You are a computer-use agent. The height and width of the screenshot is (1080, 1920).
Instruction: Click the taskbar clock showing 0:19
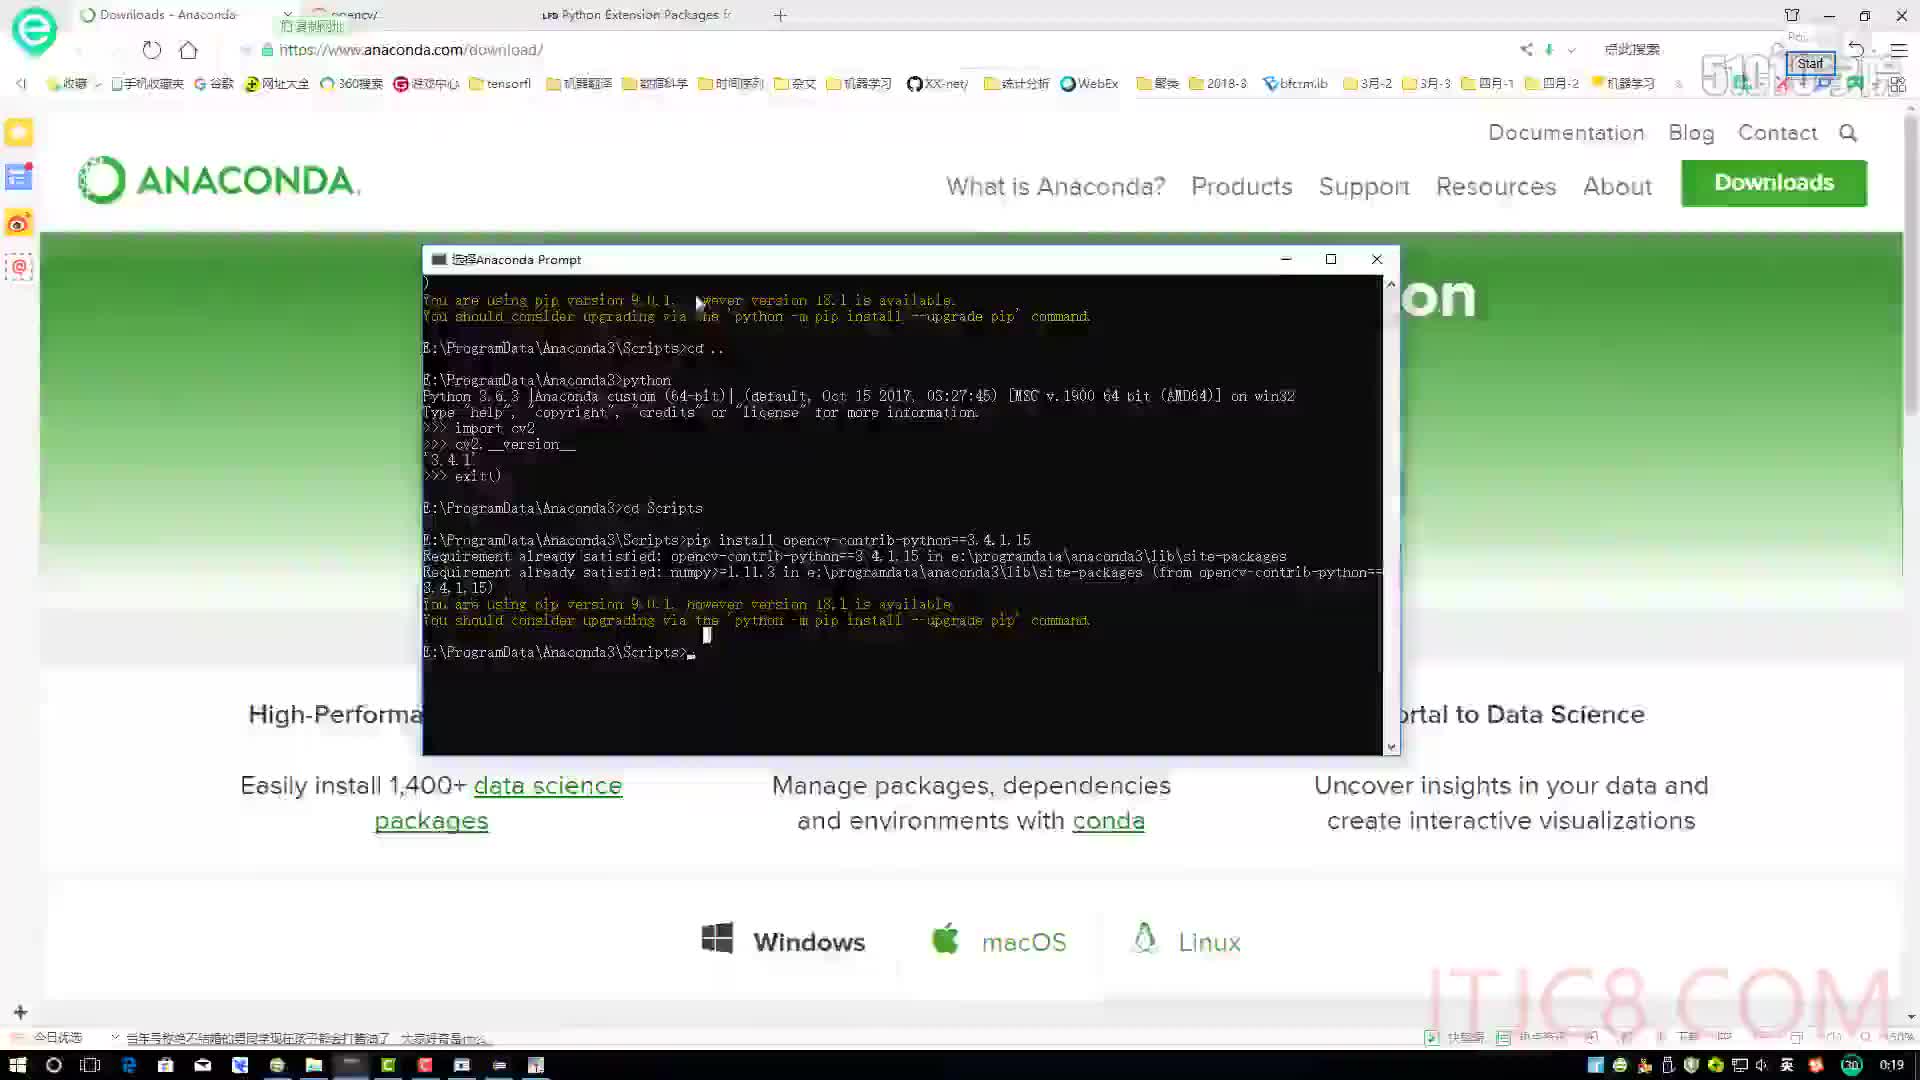(1891, 1065)
